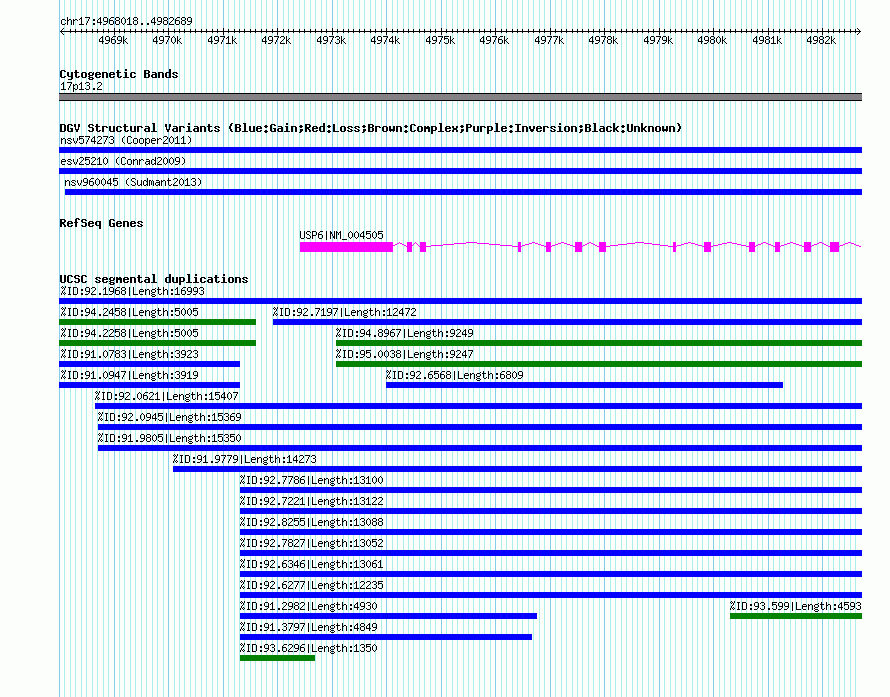Click the %ID:91.9779|Length:14273 label
The width and height of the screenshot is (890, 697).
[245, 459]
